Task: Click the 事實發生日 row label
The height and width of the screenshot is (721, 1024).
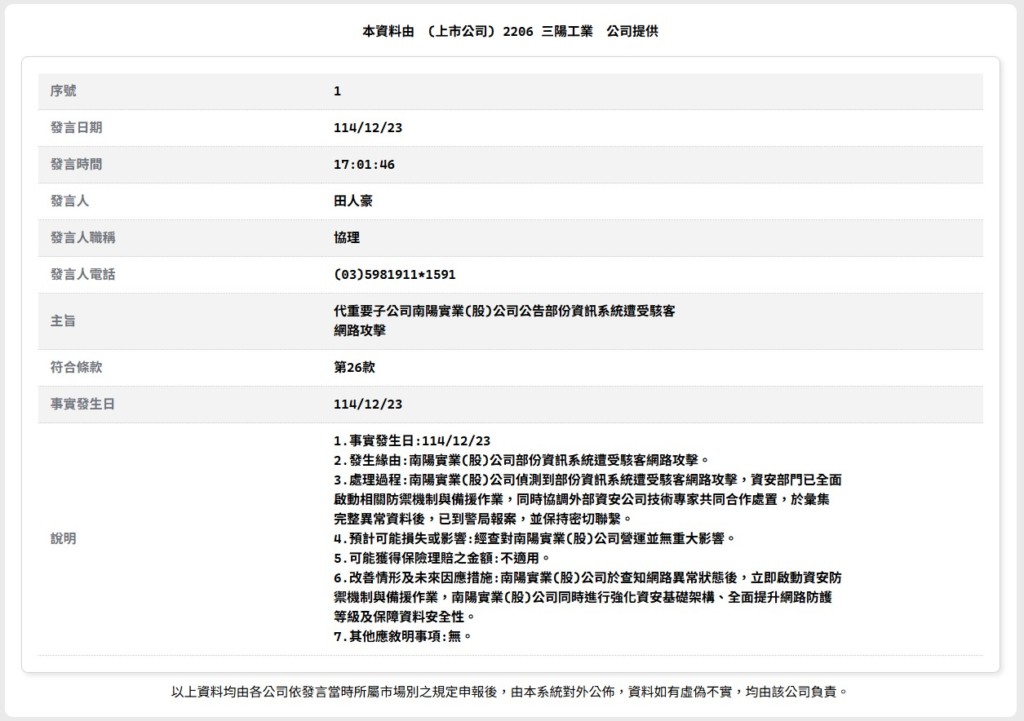Action: pyautogui.click(x=76, y=404)
